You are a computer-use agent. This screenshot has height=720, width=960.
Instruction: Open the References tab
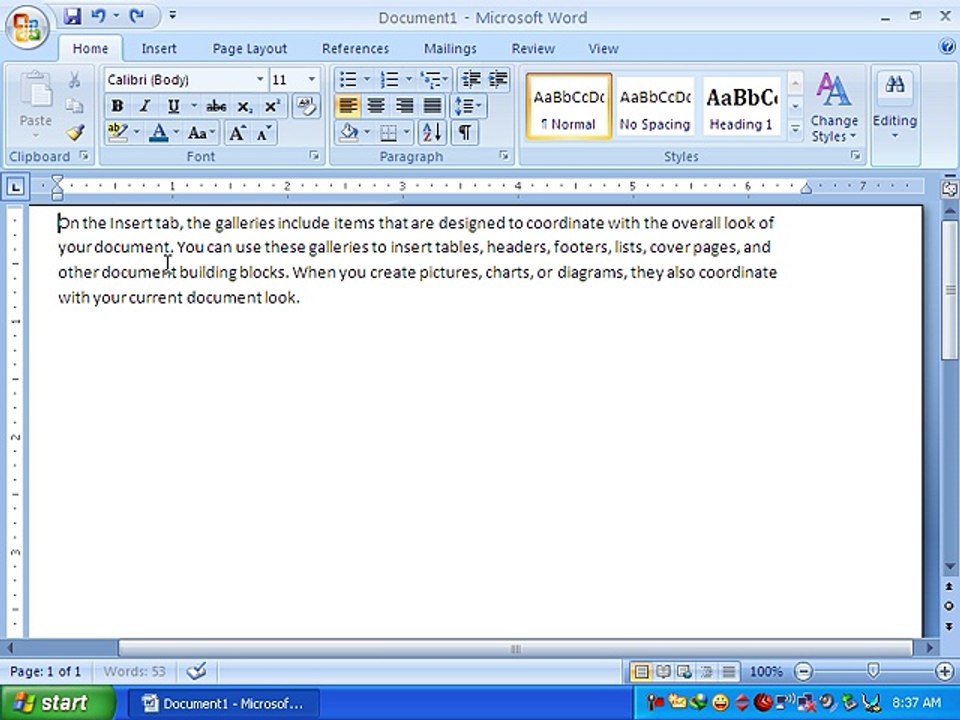point(355,48)
